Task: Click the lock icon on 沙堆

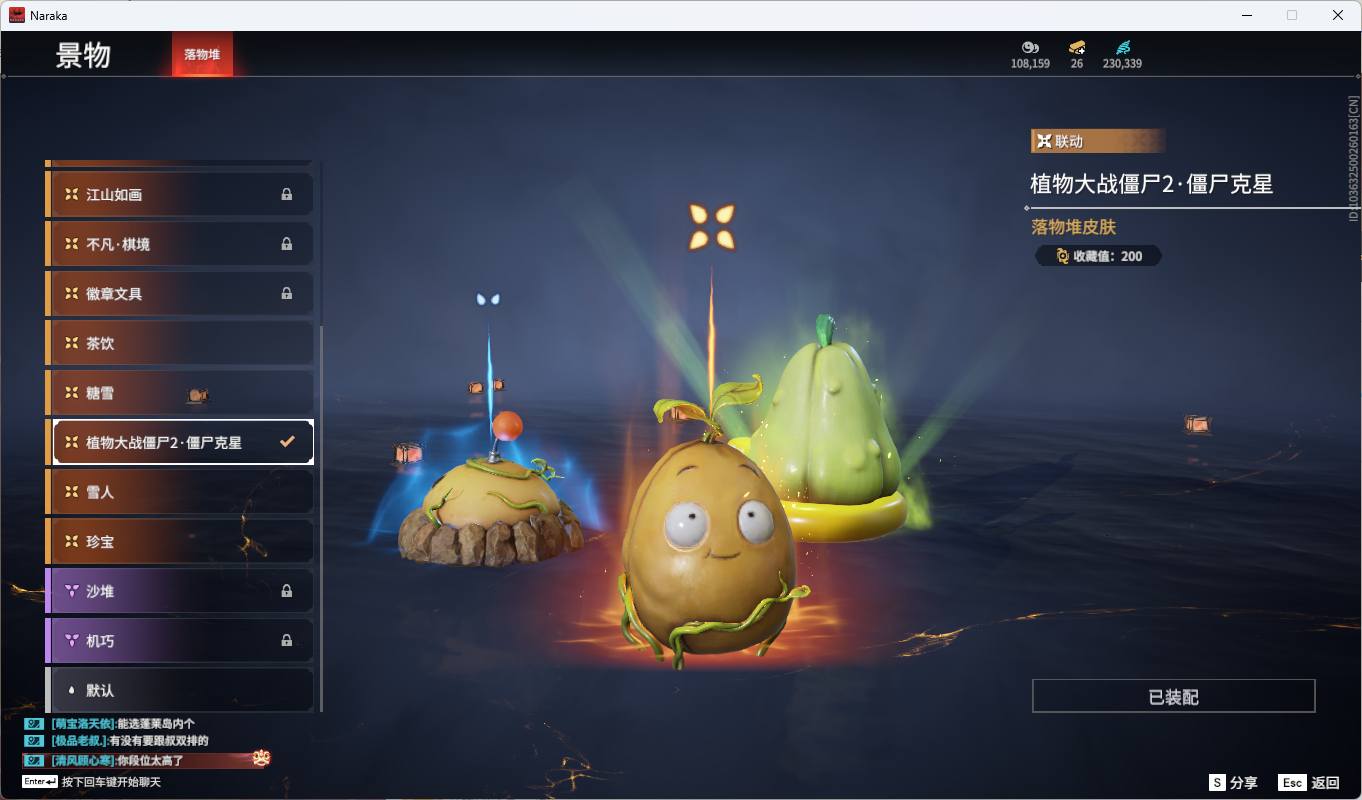Action: [x=287, y=591]
